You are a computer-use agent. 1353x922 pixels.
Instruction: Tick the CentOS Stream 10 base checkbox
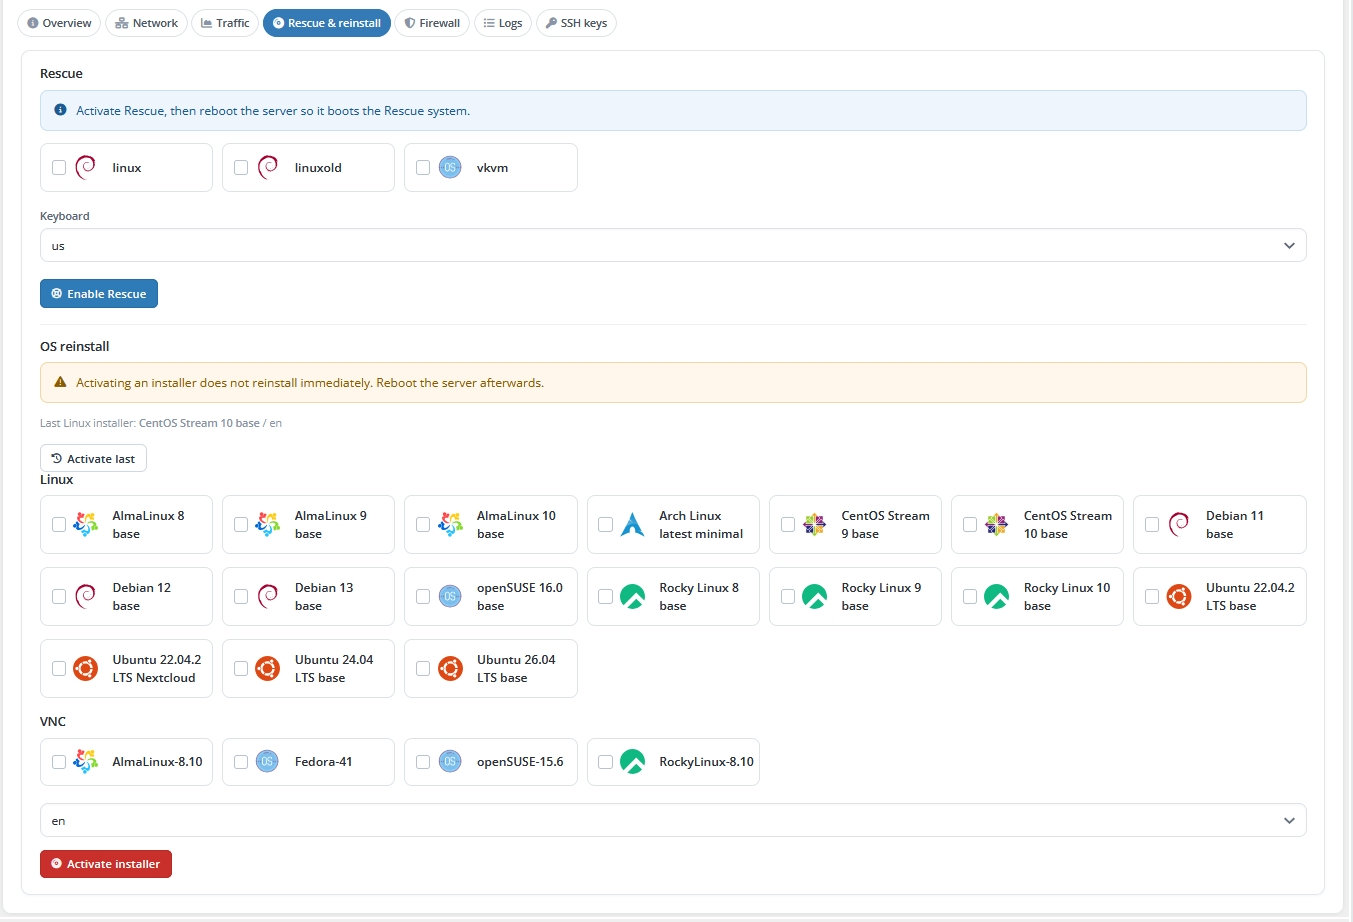pos(970,524)
